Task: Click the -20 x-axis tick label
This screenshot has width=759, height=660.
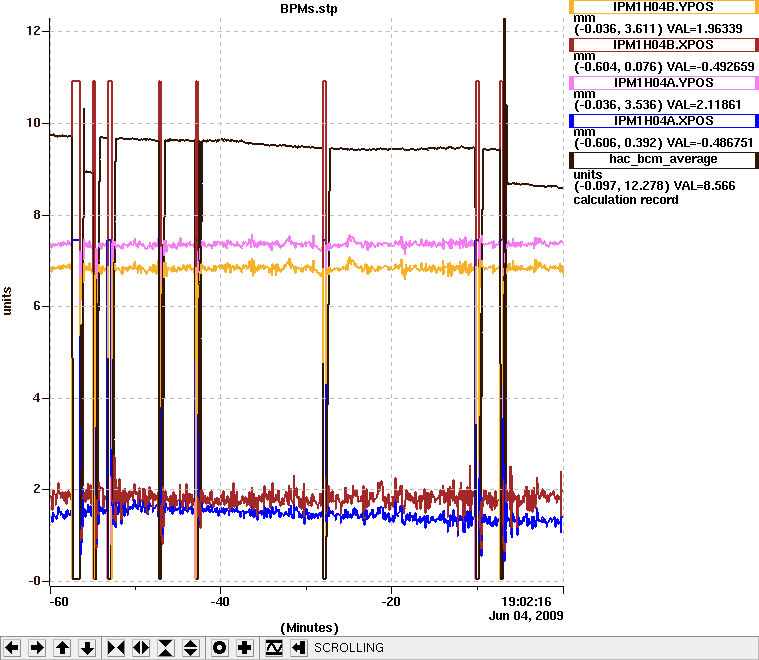Action: click(x=391, y=602)
